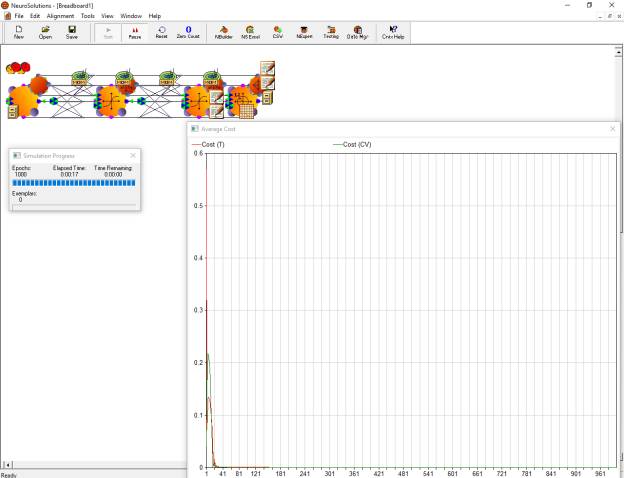Close the Average Cost graph window
Viewport: 624px width, 478px height.
pyautogui.click(x=612, y=129)
